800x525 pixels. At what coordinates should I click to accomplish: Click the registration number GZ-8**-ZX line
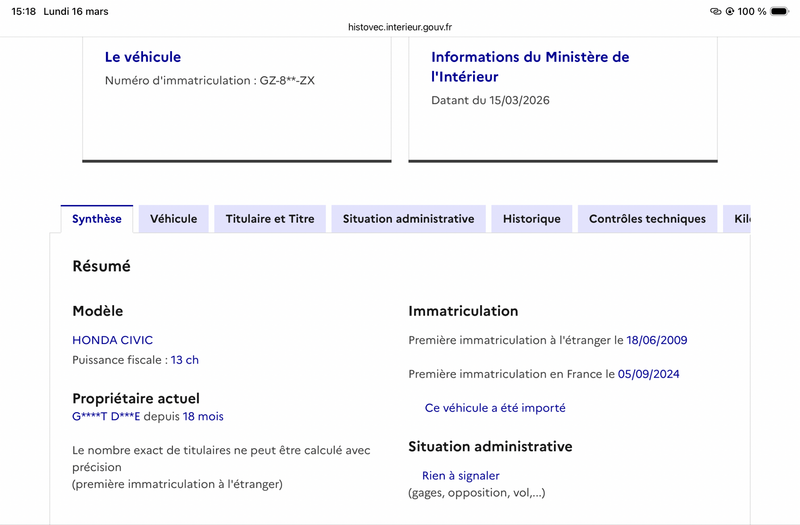pyautogui.click(x=210, y=80)
